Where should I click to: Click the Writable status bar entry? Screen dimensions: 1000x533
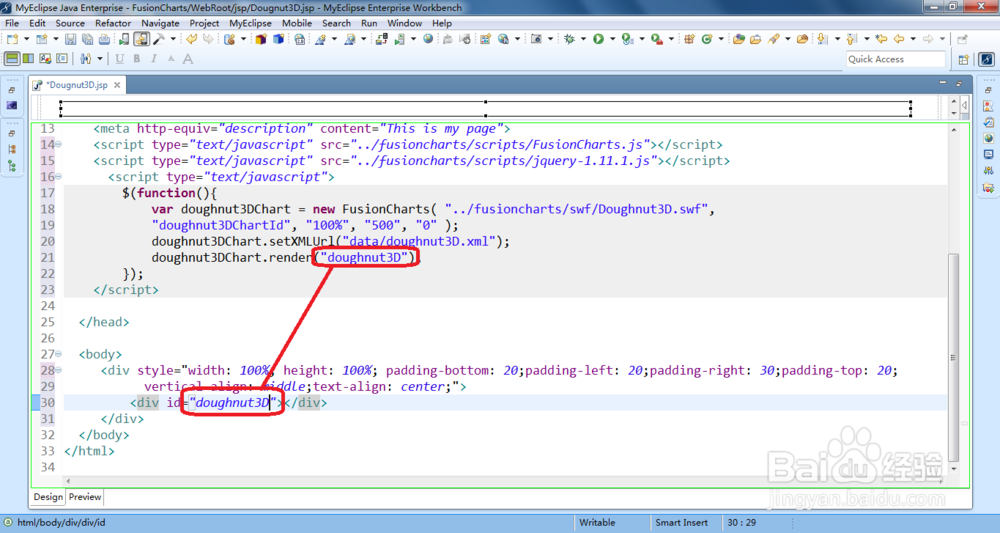click(x=597, y=522)
